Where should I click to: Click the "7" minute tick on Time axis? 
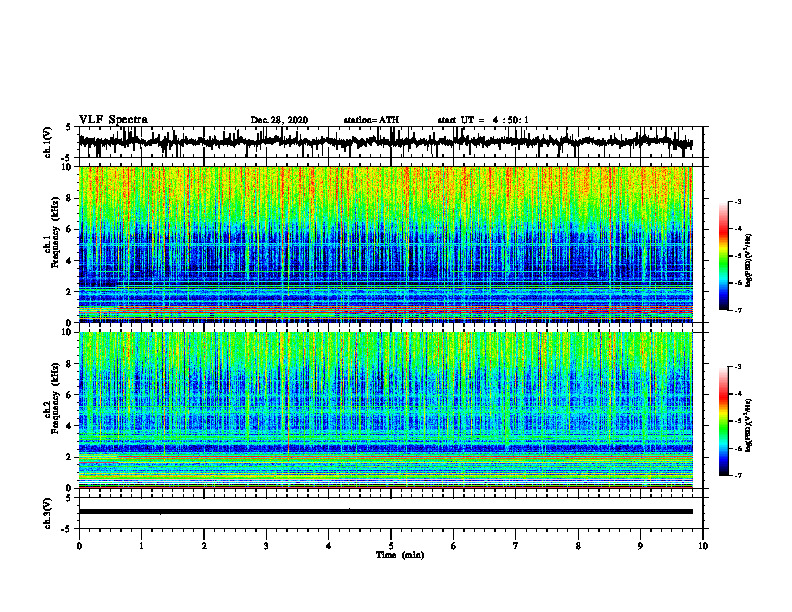[516, 546]
